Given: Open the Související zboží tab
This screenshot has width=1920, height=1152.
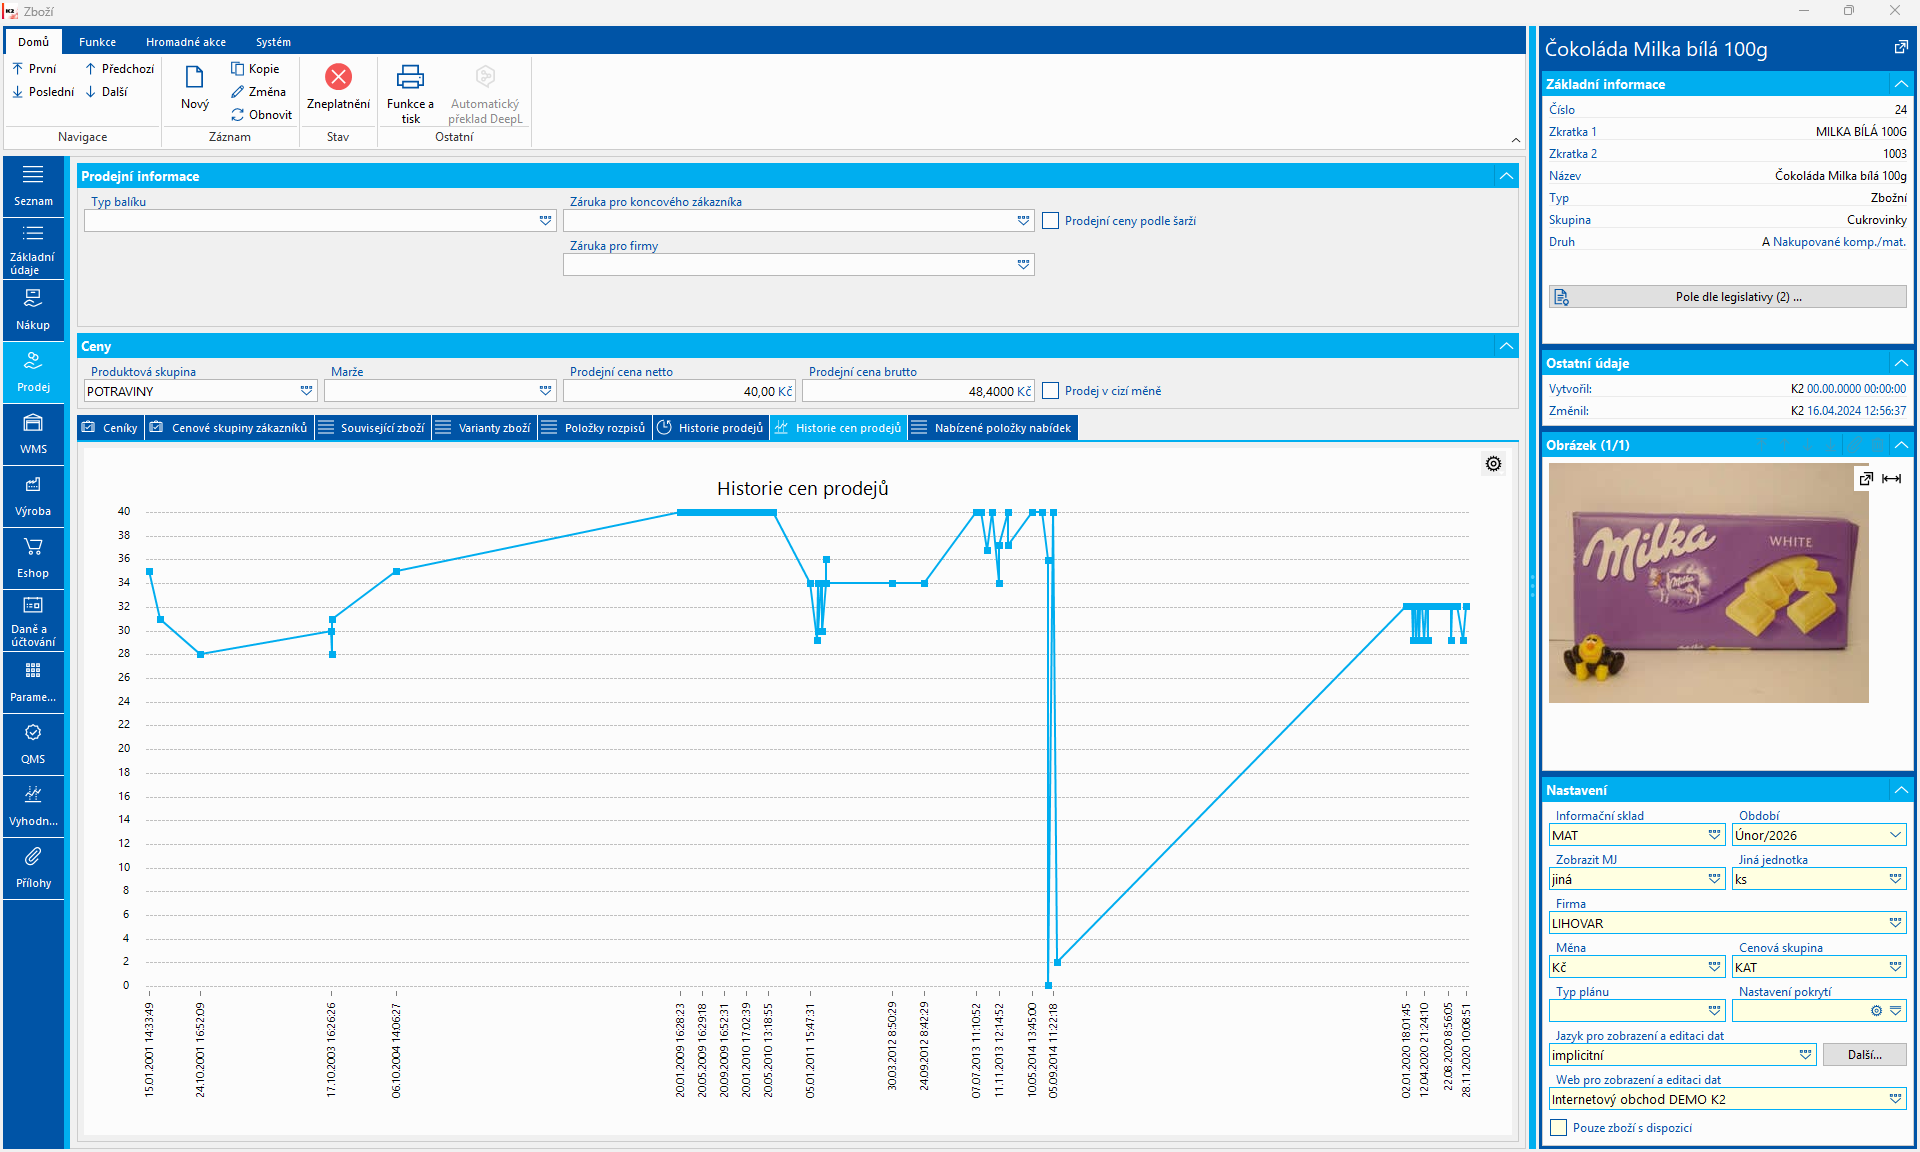Looking at the screenshot, I should pos(372,428).
